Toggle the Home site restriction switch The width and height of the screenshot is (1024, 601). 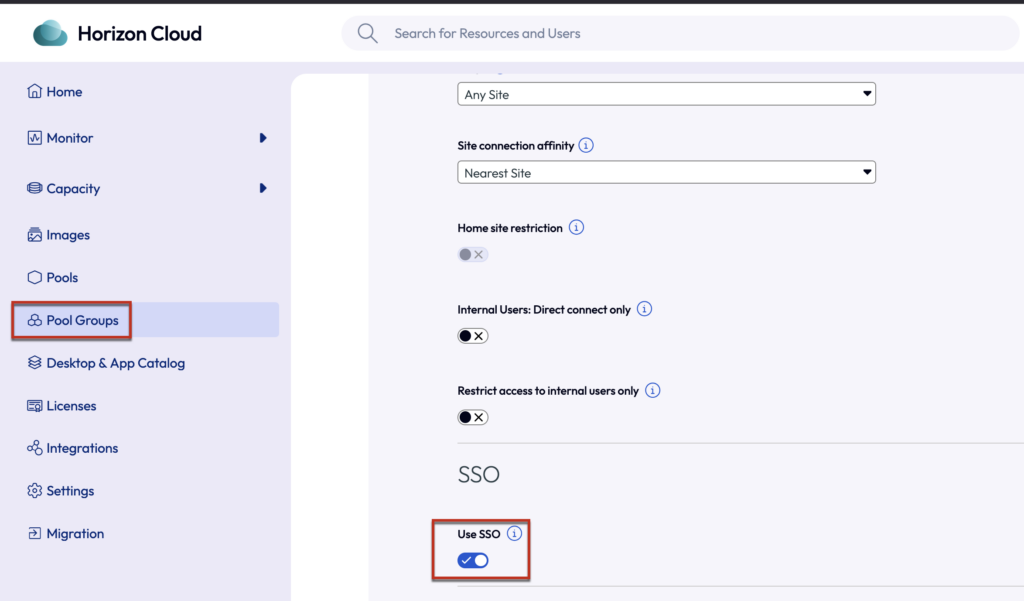[x=472, y=255]
